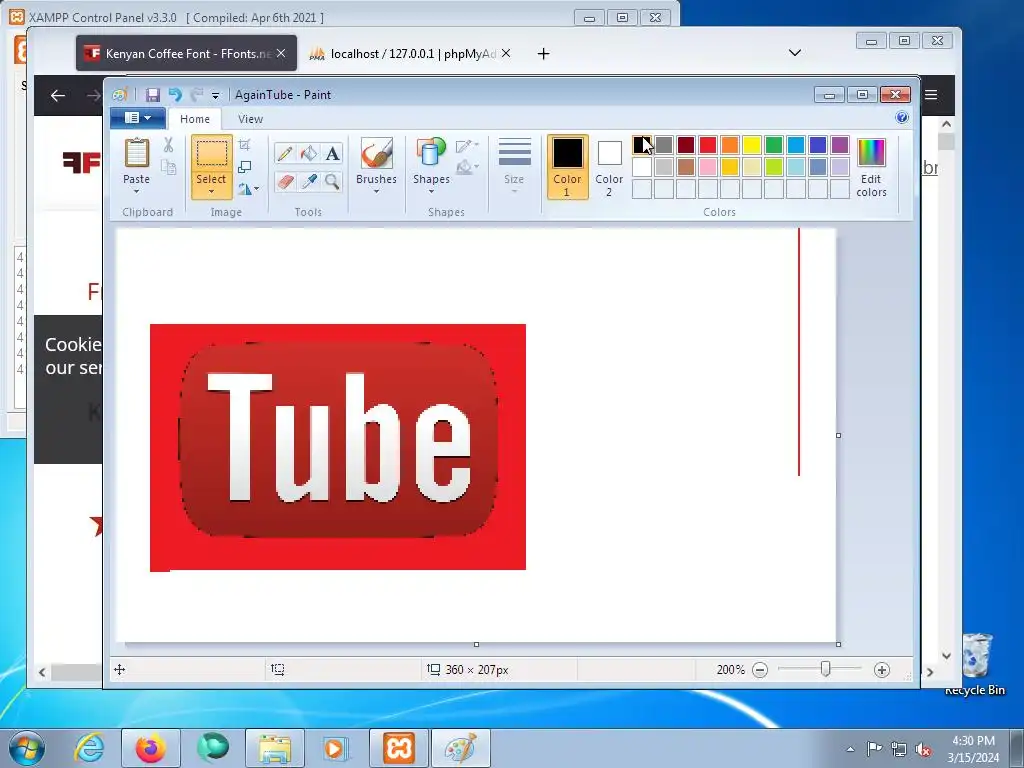Click the Undo arrow in quick access toolbar
Screen dimensions: 1024x768
point(174,95)
